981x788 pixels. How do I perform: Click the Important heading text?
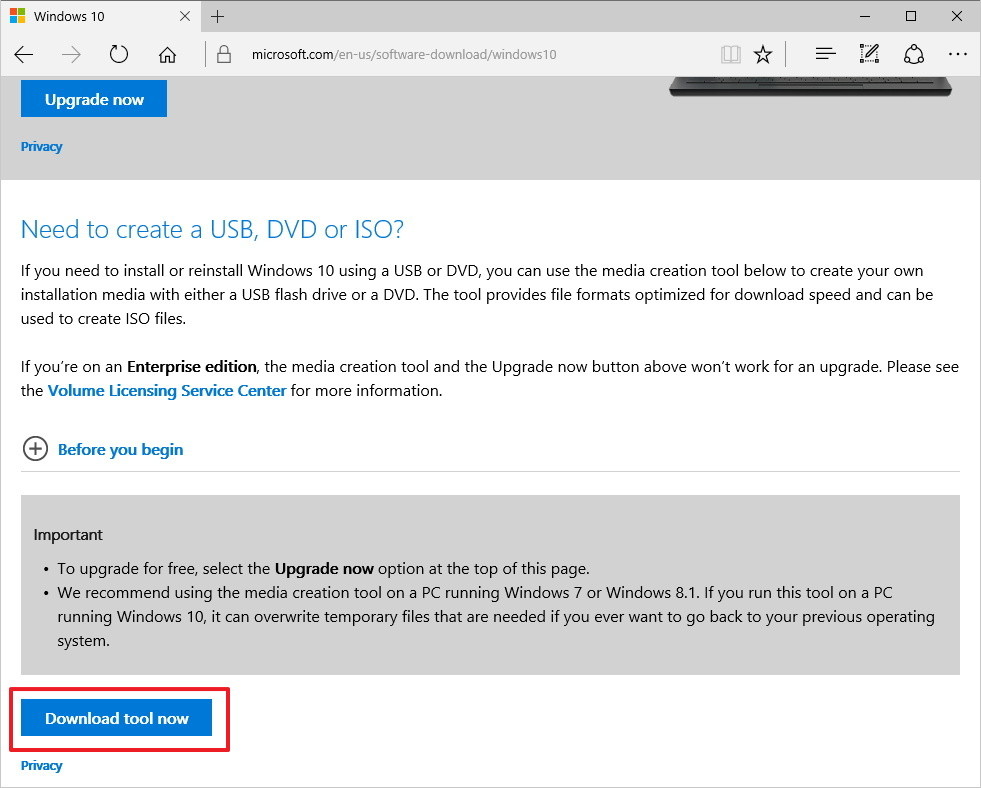pos(68,535)
